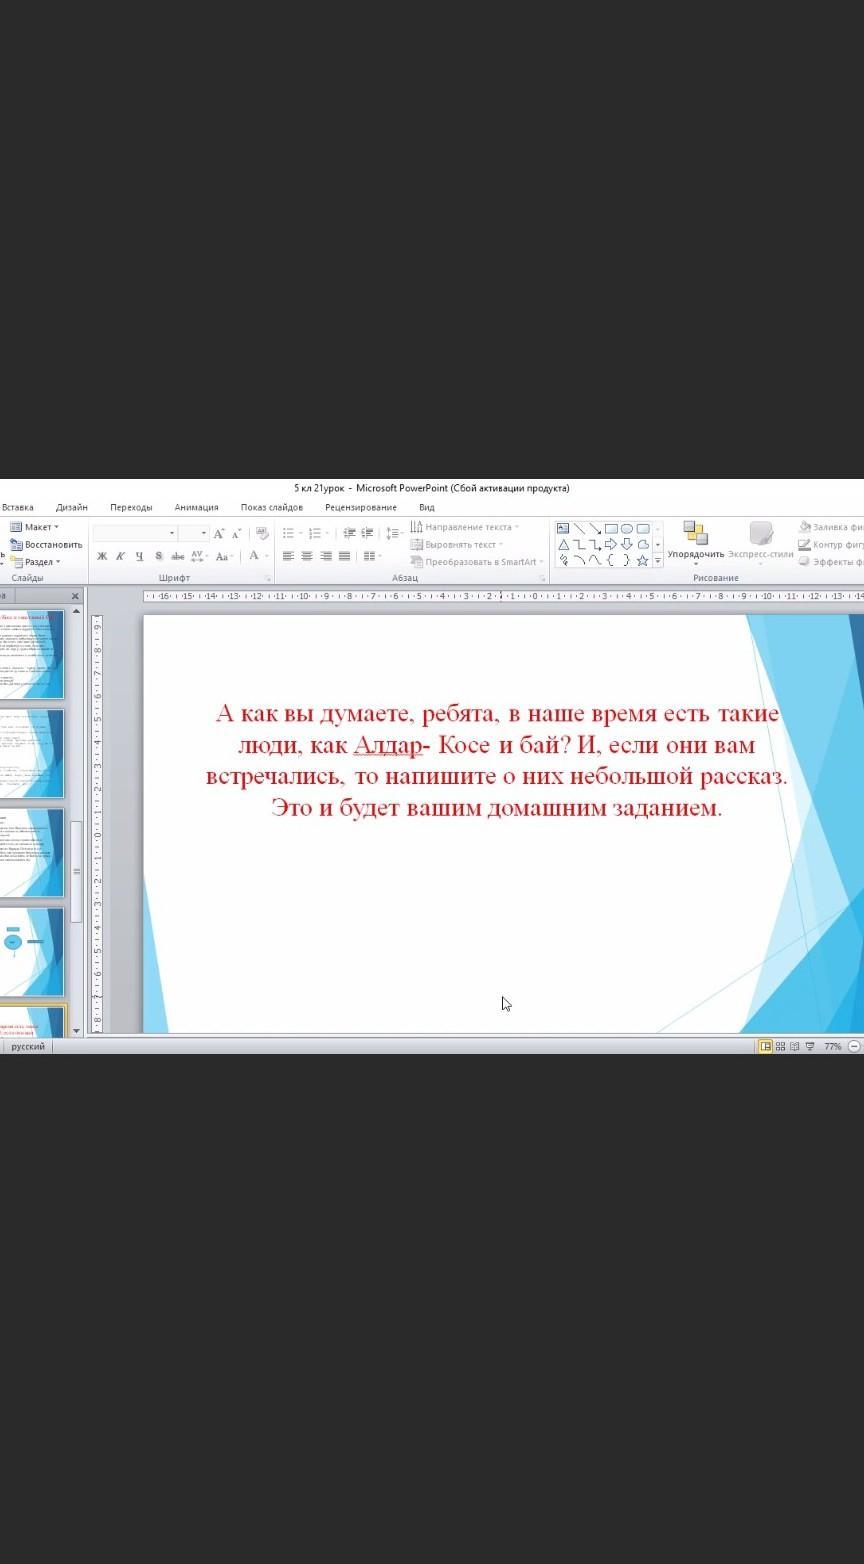Toggle bold formatting (Ж)

tap(102, 556)
